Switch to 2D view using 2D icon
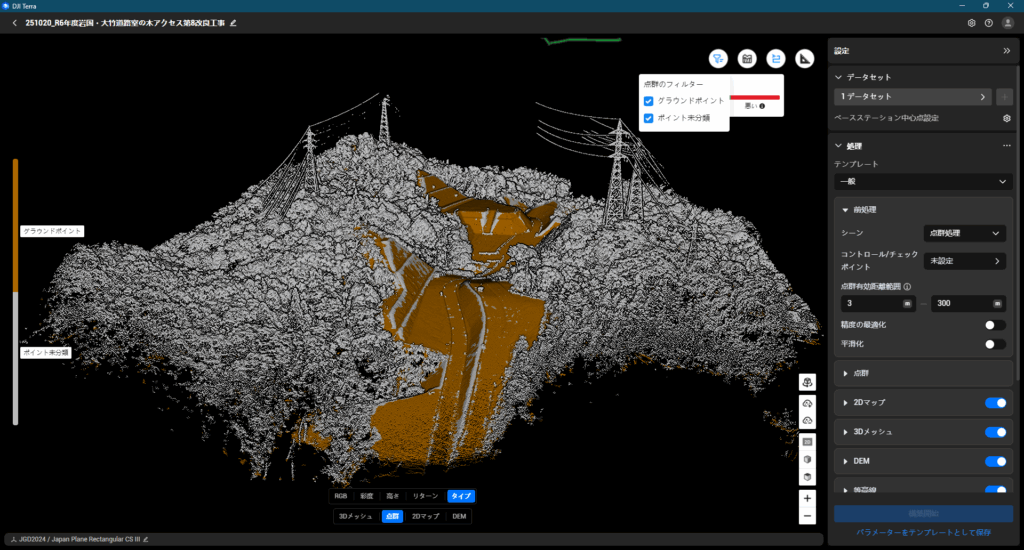This screenshot has width=1024, height=550. (807, 440)
